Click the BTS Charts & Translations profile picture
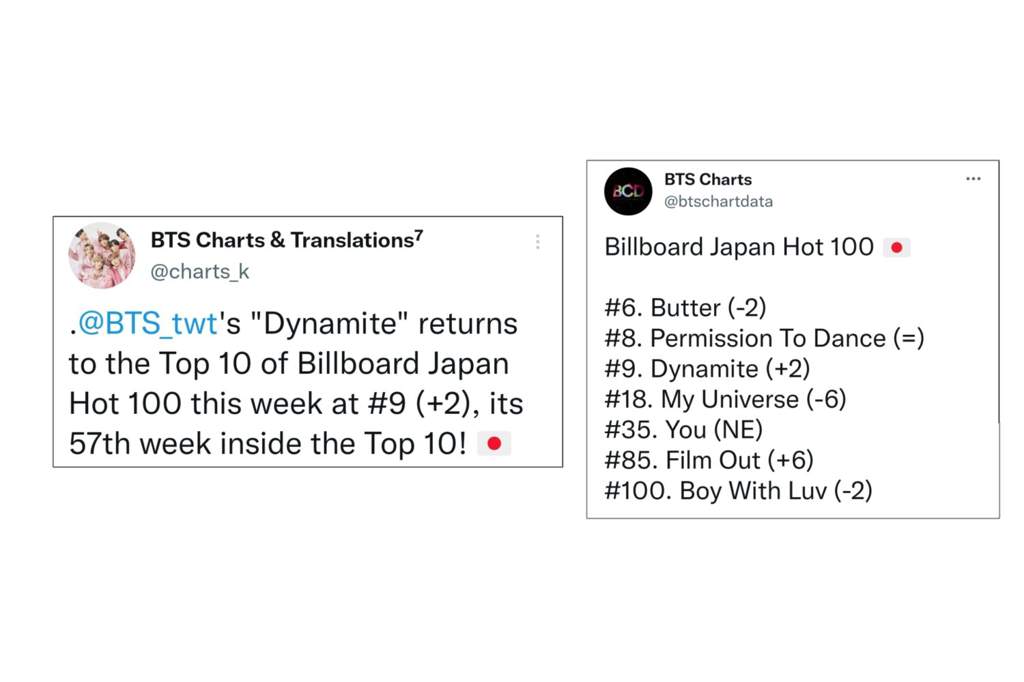1024x682 pixels. click(x=102, y=255)
